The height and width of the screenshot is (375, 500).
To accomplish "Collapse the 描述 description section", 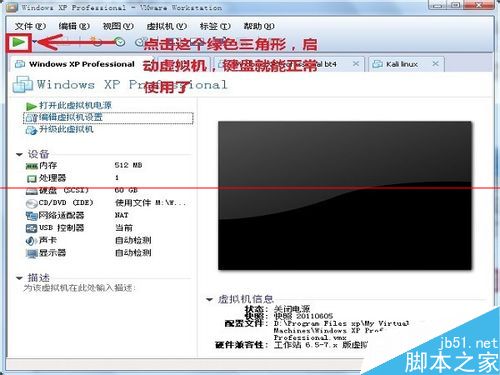I will pyautogui.click(x=19, y=278).
